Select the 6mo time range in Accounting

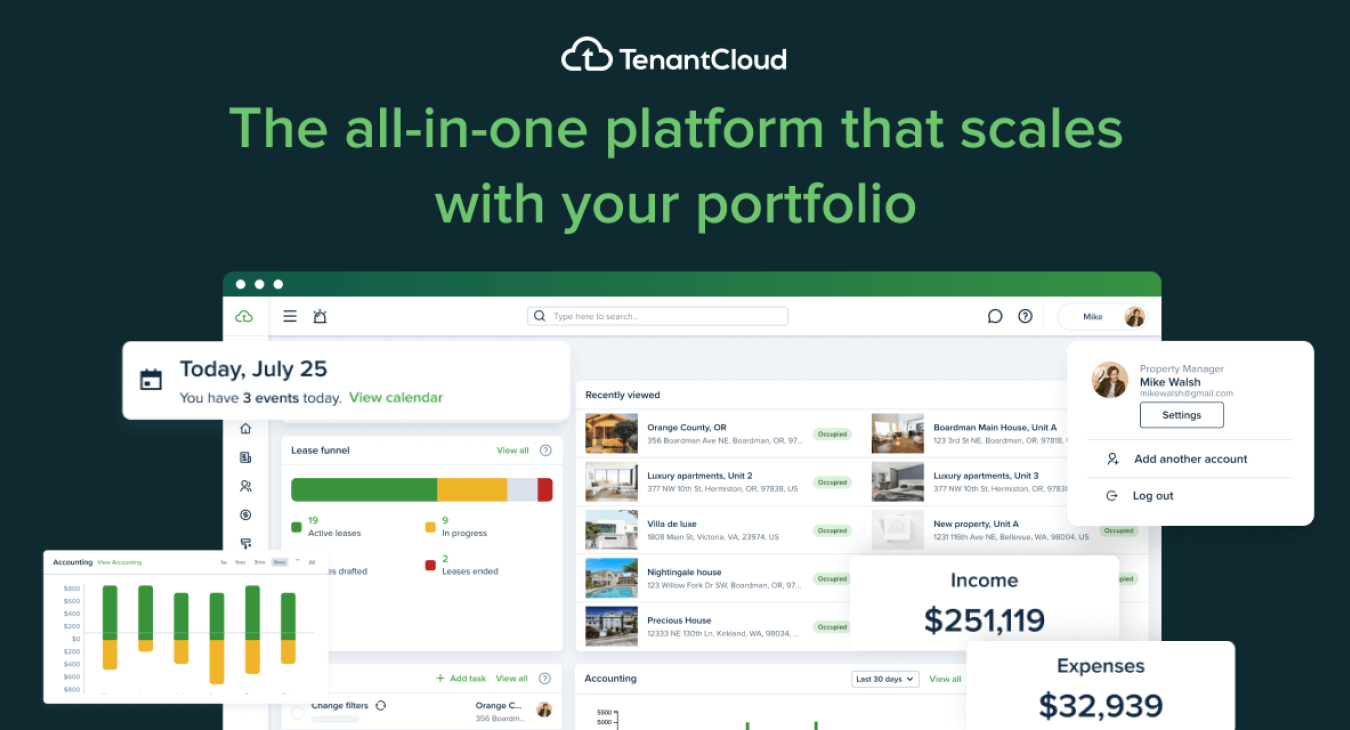(279, 562)
